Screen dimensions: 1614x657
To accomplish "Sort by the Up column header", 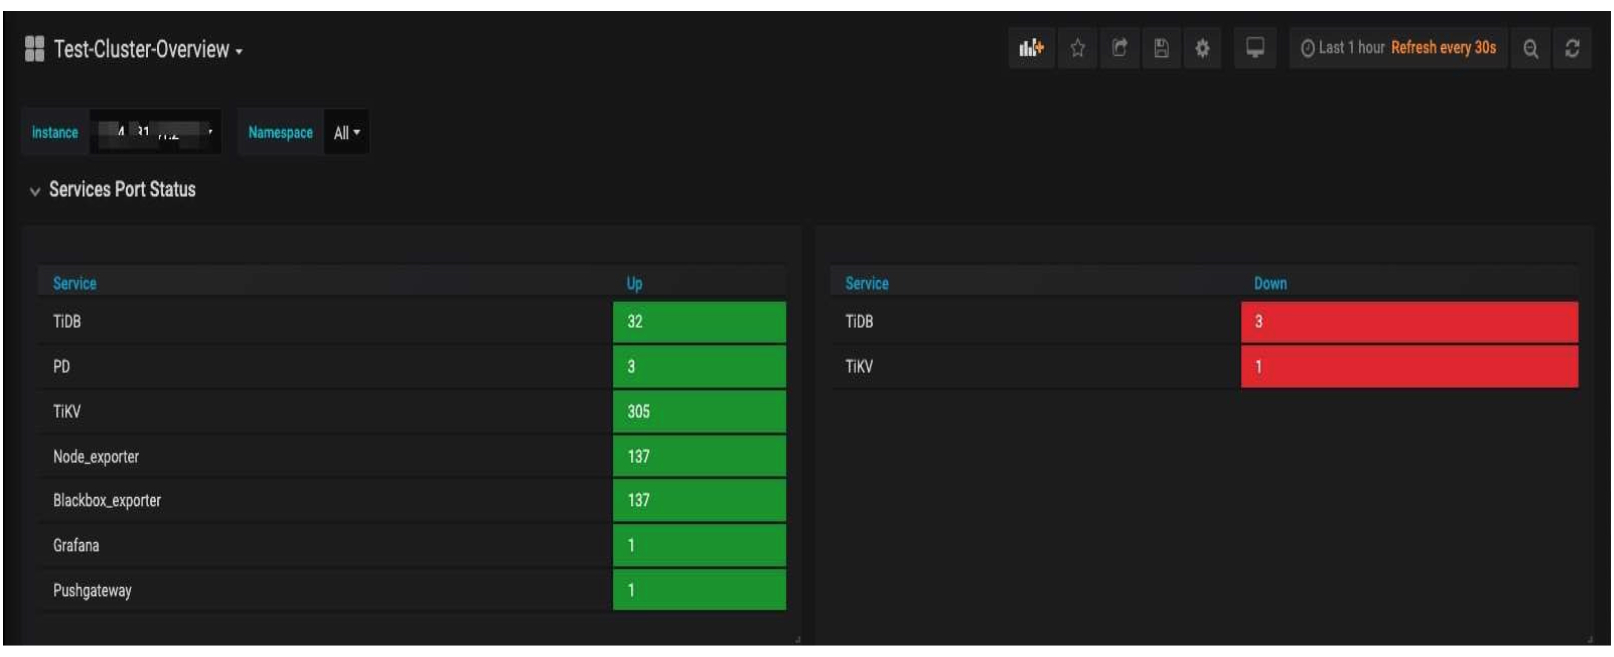I will pyautogui.click(x=634, y=283).
